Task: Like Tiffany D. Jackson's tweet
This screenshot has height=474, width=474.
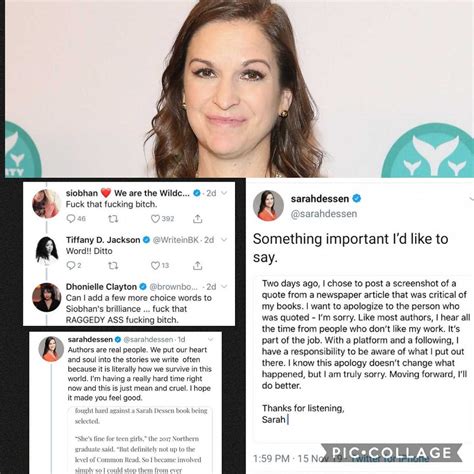Action: pyautogui.click(x=155, y=265)
